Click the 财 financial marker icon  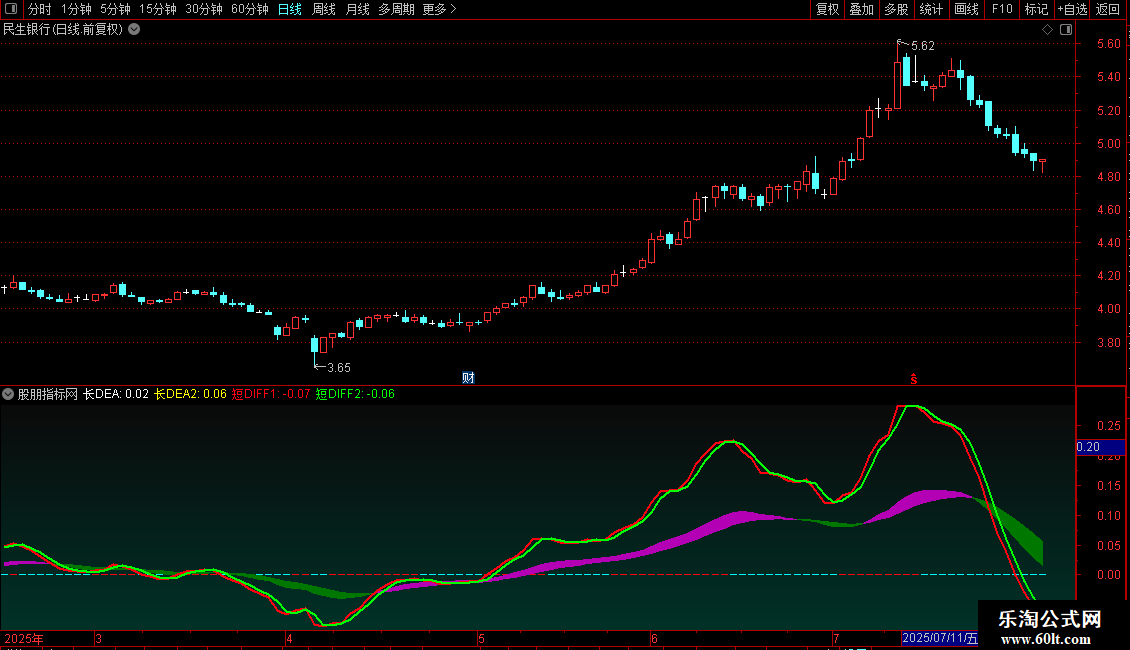coord(468,378)
